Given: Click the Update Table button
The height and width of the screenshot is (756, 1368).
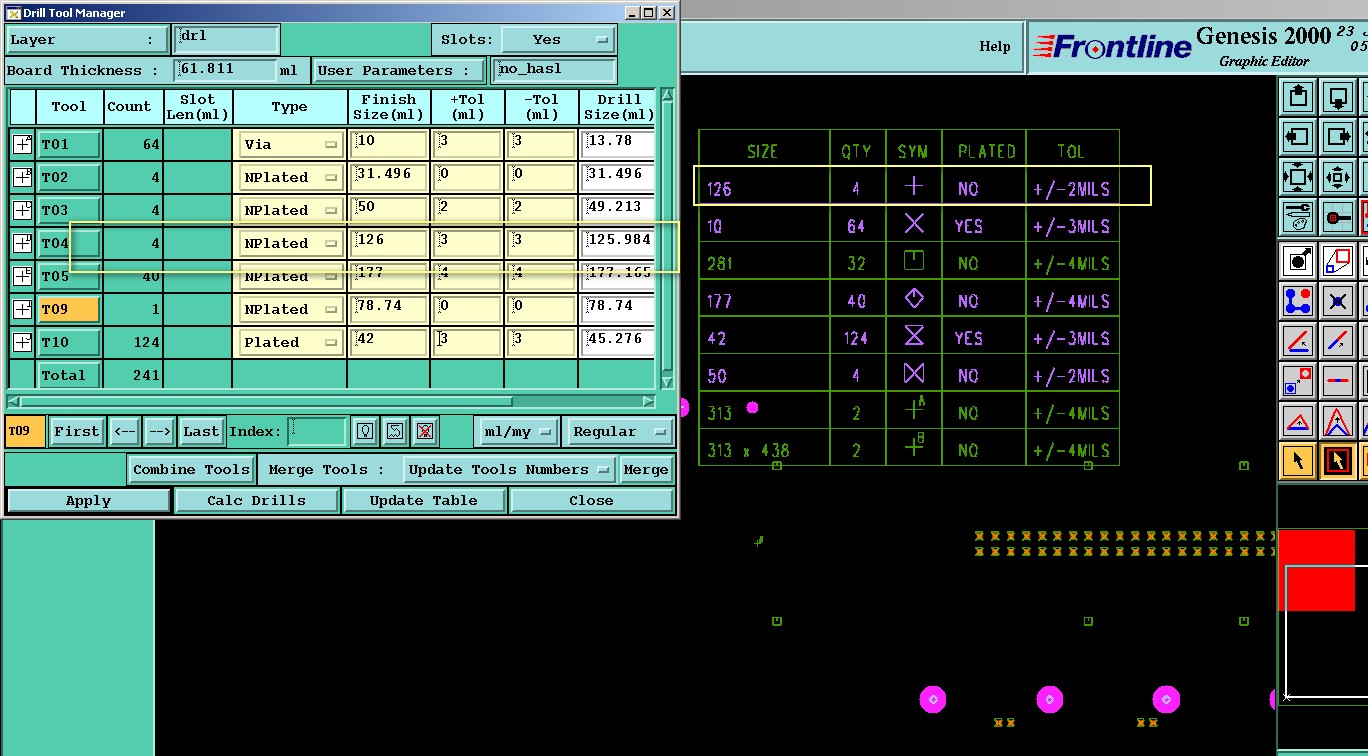Looking at the screenshot, I should point(424,500).
